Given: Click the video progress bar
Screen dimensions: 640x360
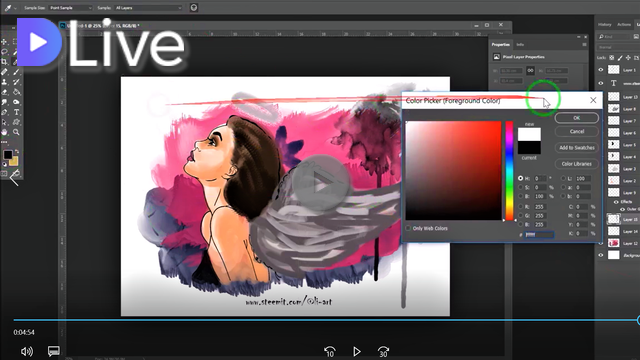Looking at the screenshot, I should pyautogui.click(x=326, y=320).
